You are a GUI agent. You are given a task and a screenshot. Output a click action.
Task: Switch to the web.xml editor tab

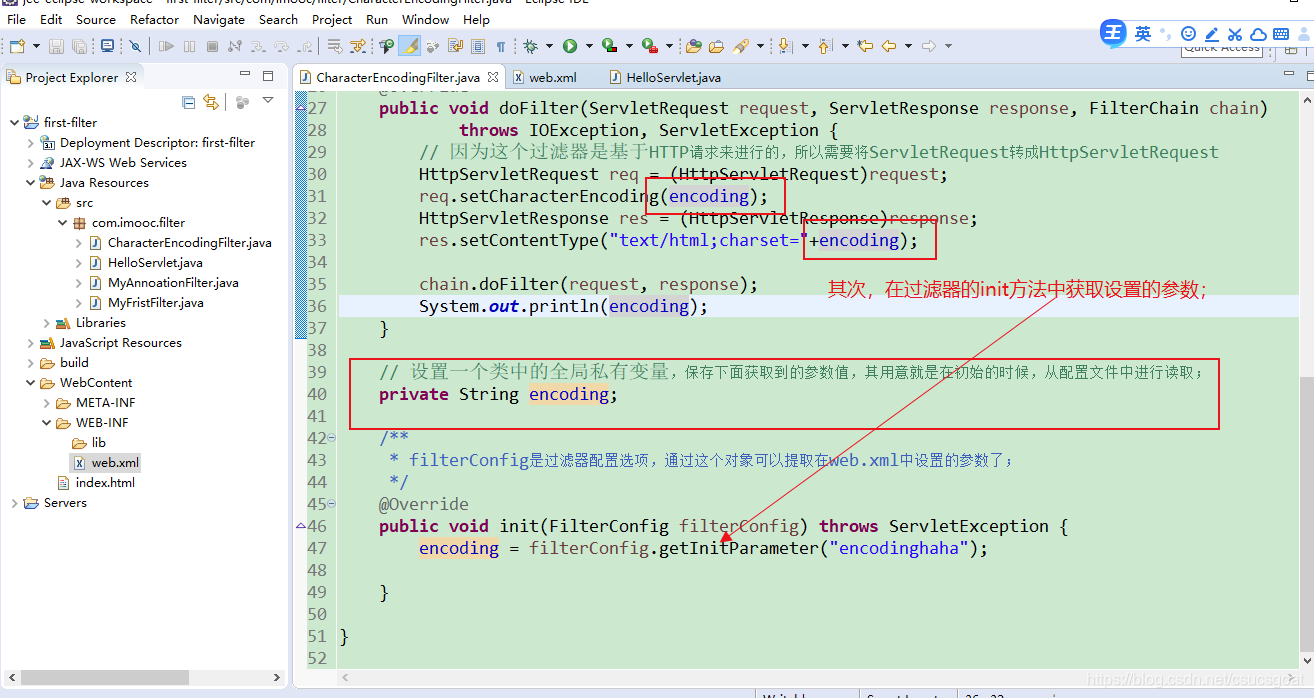pyautogui.click(x=546, y=77)
